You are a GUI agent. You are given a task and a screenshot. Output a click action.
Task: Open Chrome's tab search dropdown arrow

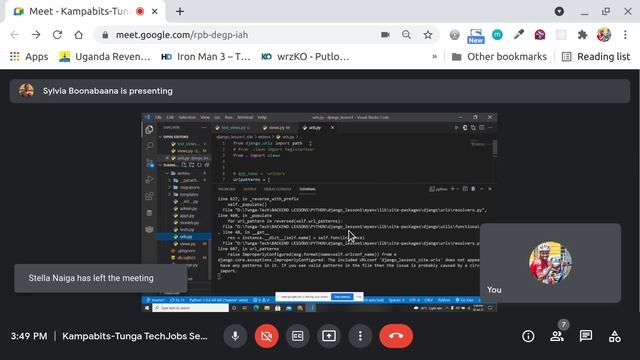pos(559,11)
